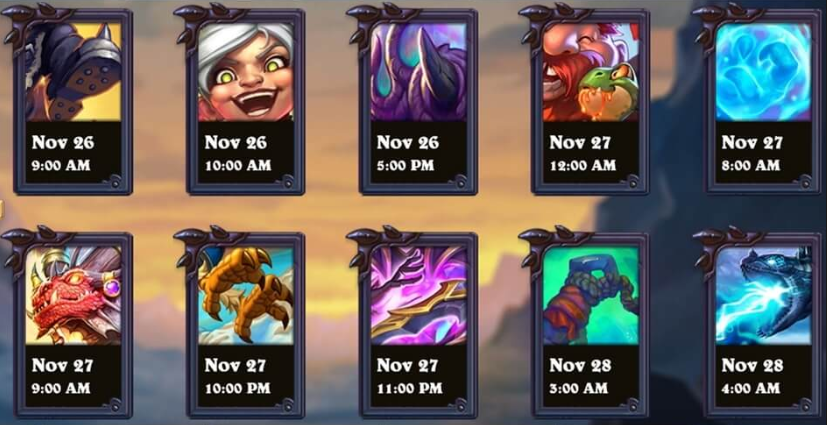The image size is (827, 425).
Task: Select the blue water orb card art
Action: click(x=763, y=72)
